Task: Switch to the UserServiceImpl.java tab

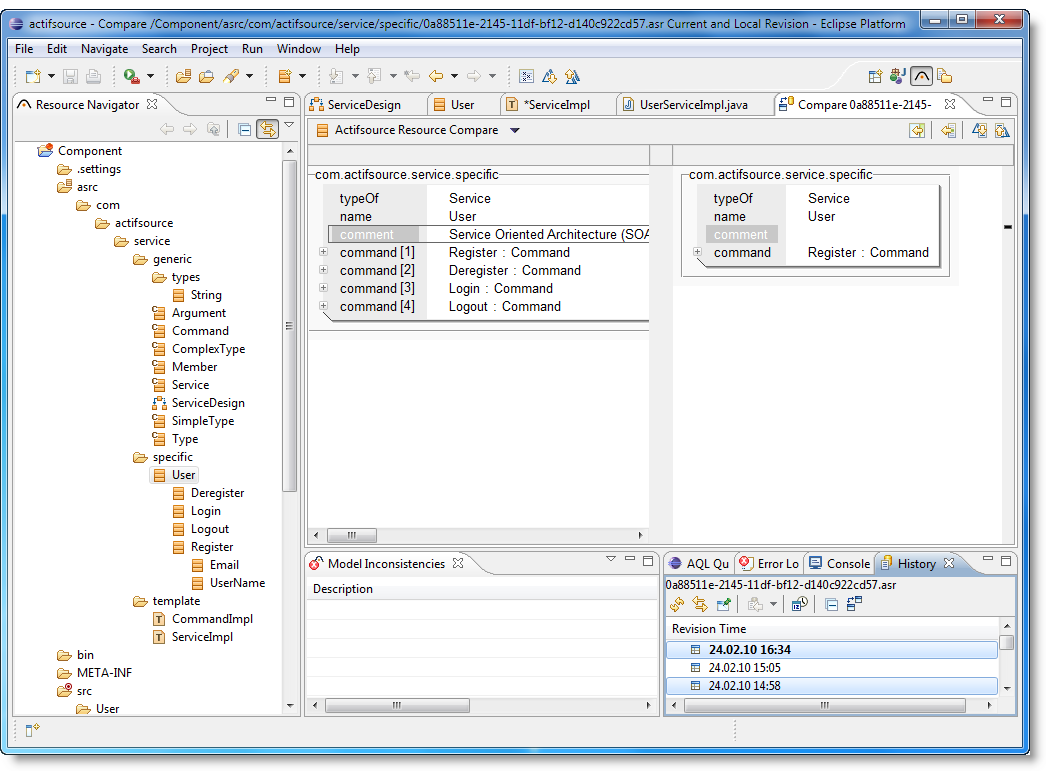Action: coord(693,104)
